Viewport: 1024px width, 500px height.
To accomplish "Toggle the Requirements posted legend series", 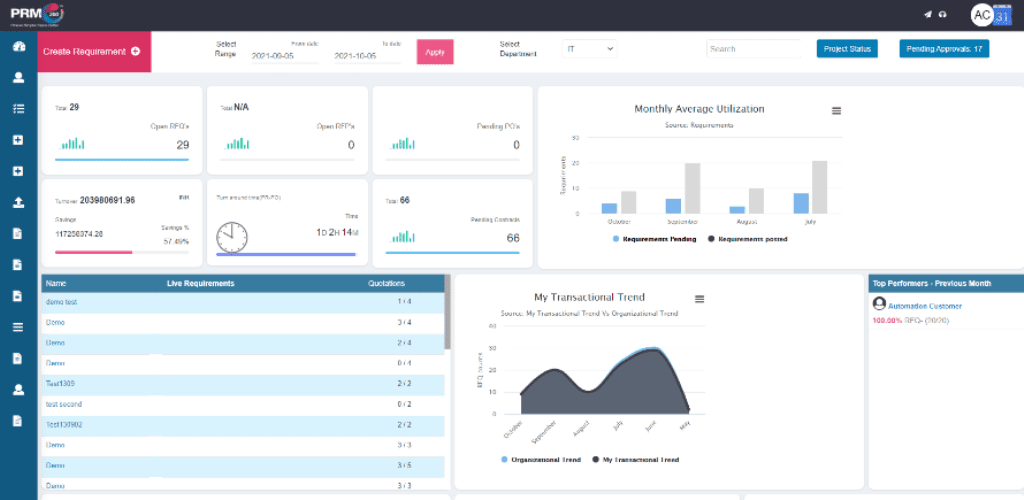I will [748, 240].
